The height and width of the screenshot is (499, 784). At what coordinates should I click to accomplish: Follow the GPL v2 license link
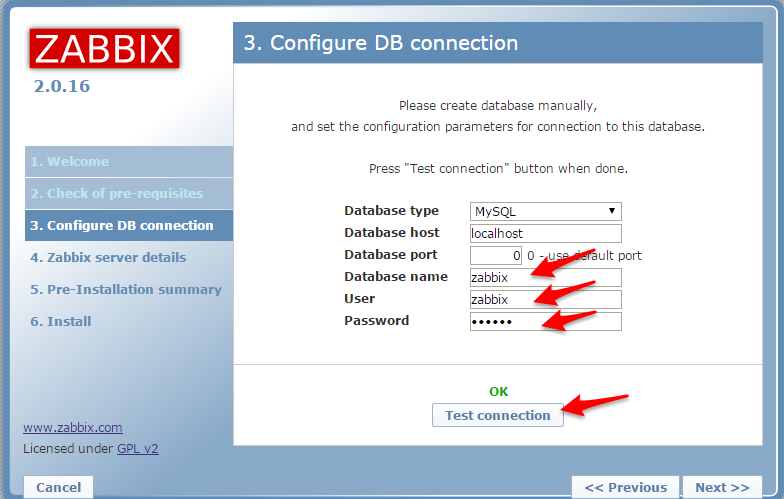(138, 449)
